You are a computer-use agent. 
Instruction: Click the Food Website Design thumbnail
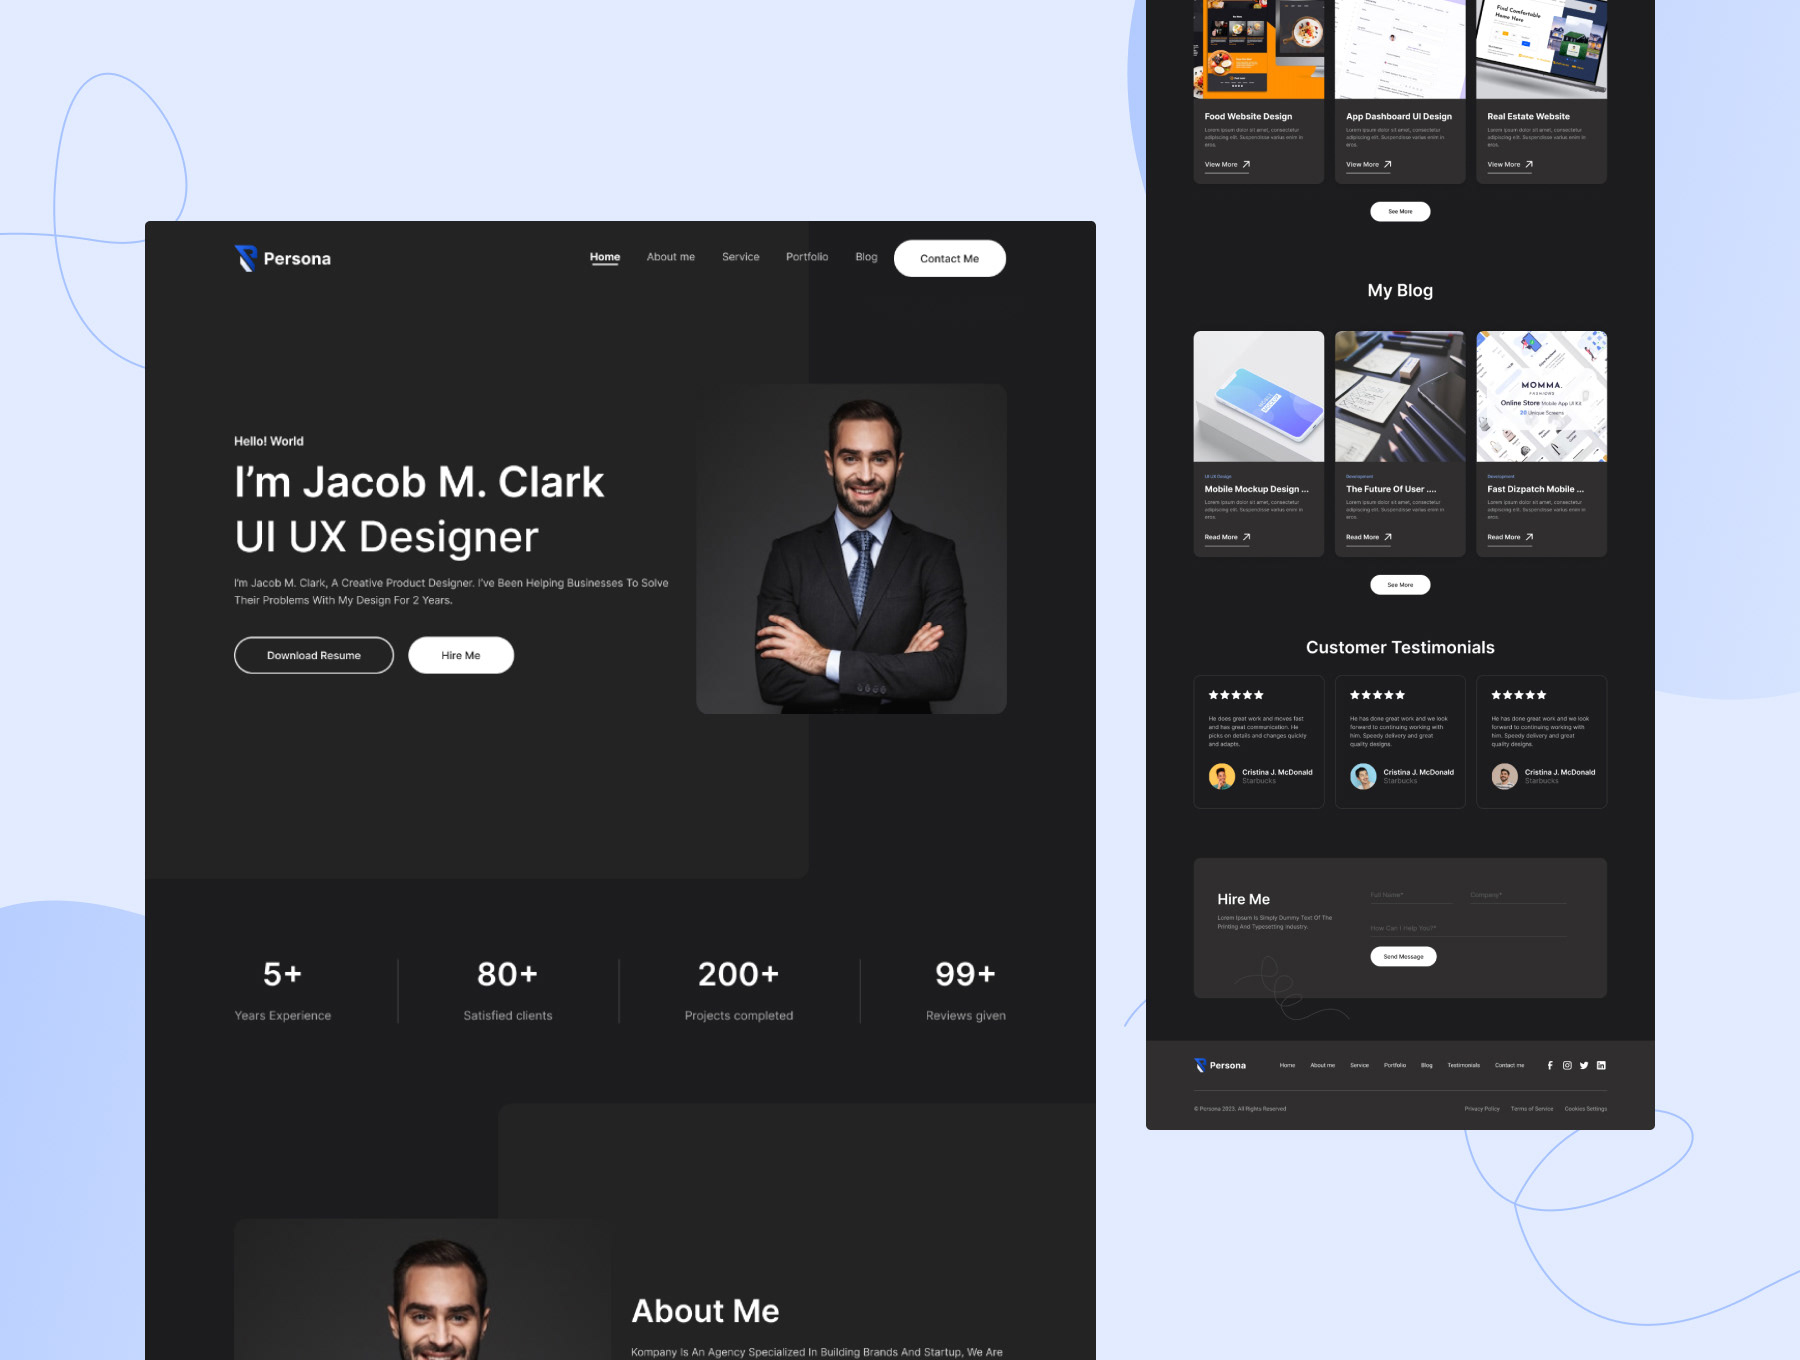point(1259,49)
